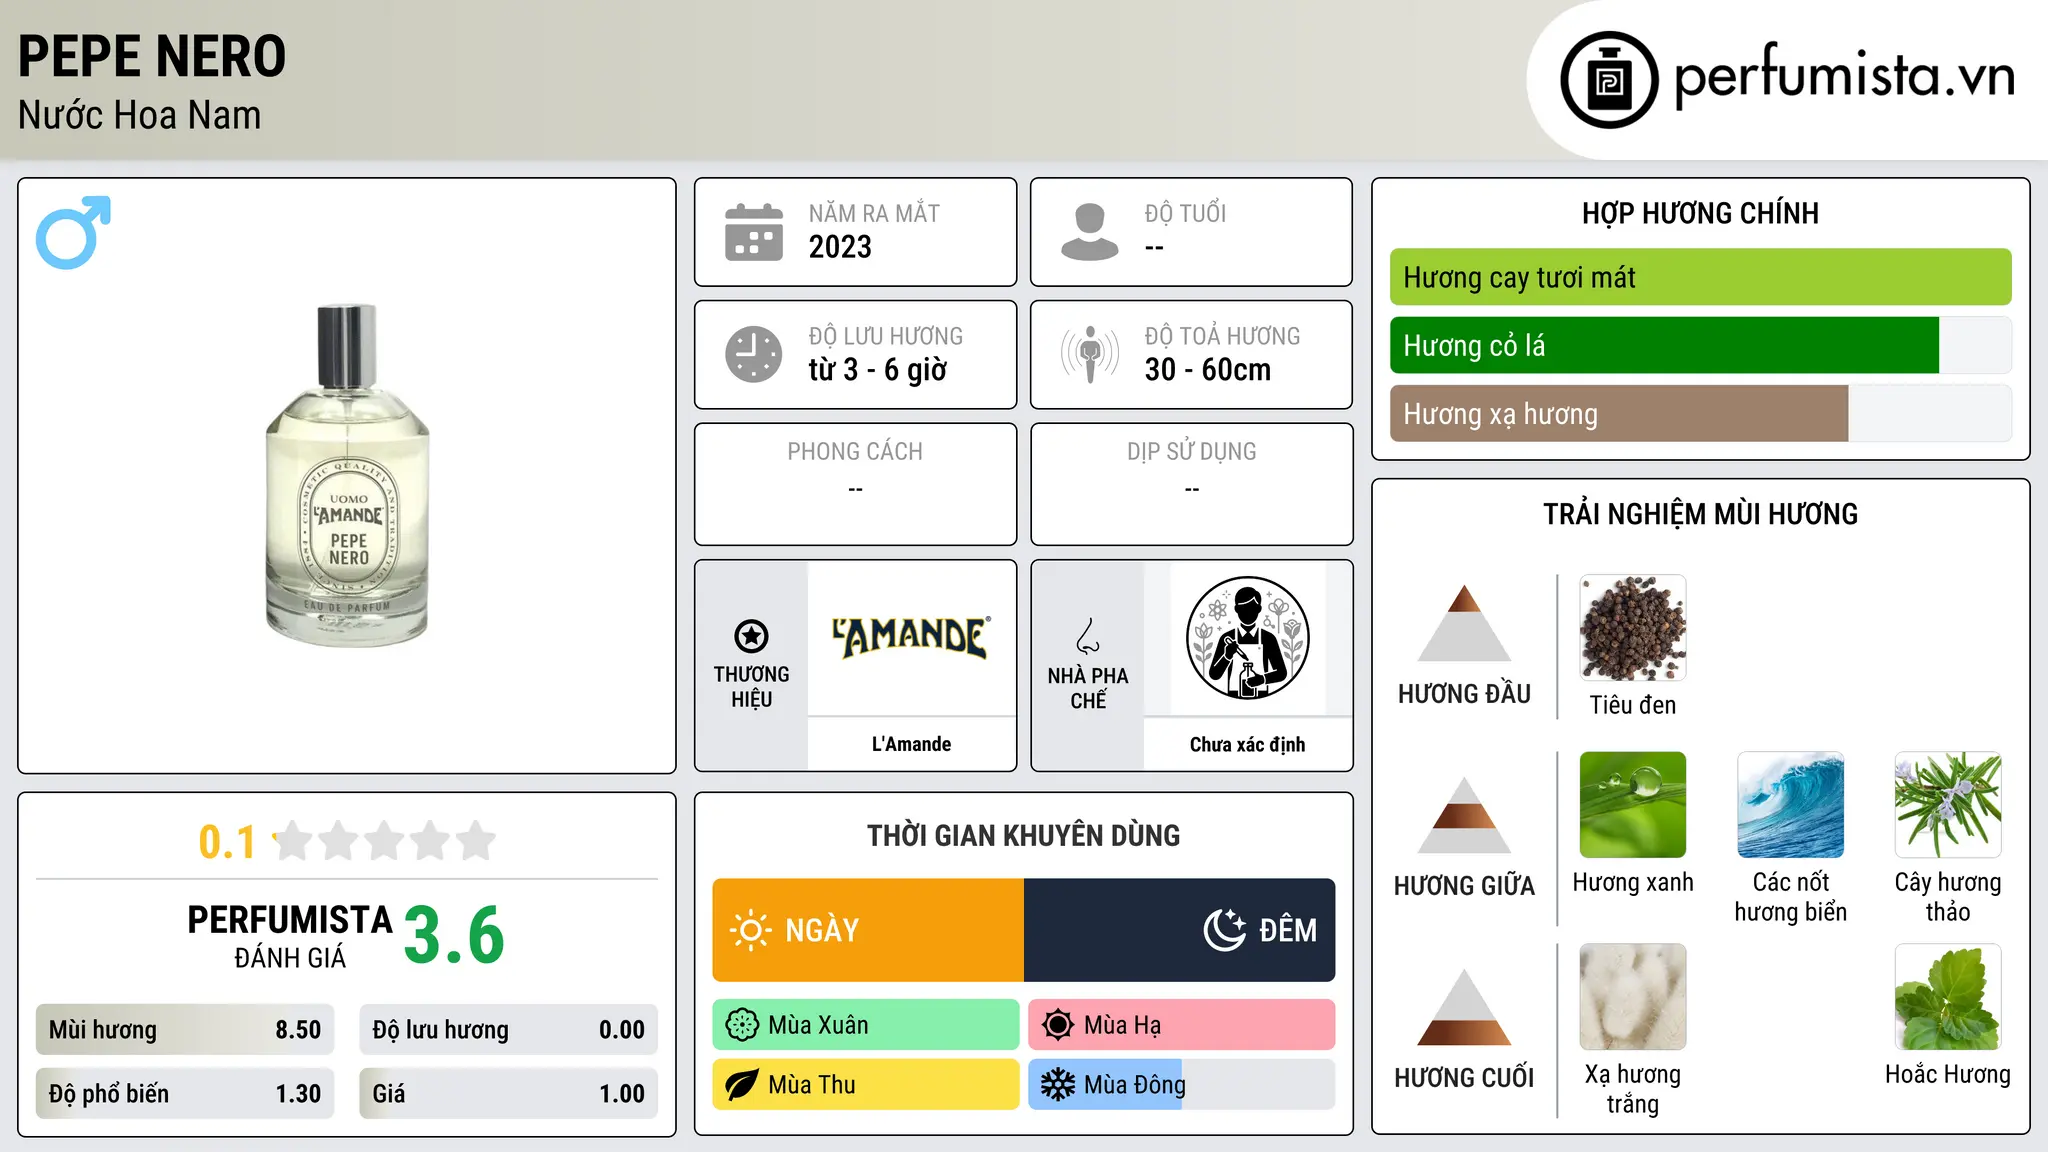
Task: Click the winter snowflake icon
Action: point(1058,1085)
